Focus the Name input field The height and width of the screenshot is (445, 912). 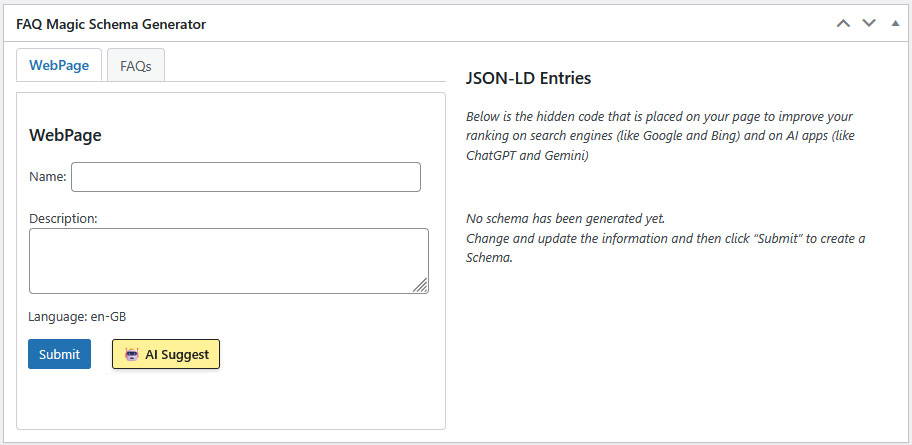click(x=245, y=177)
